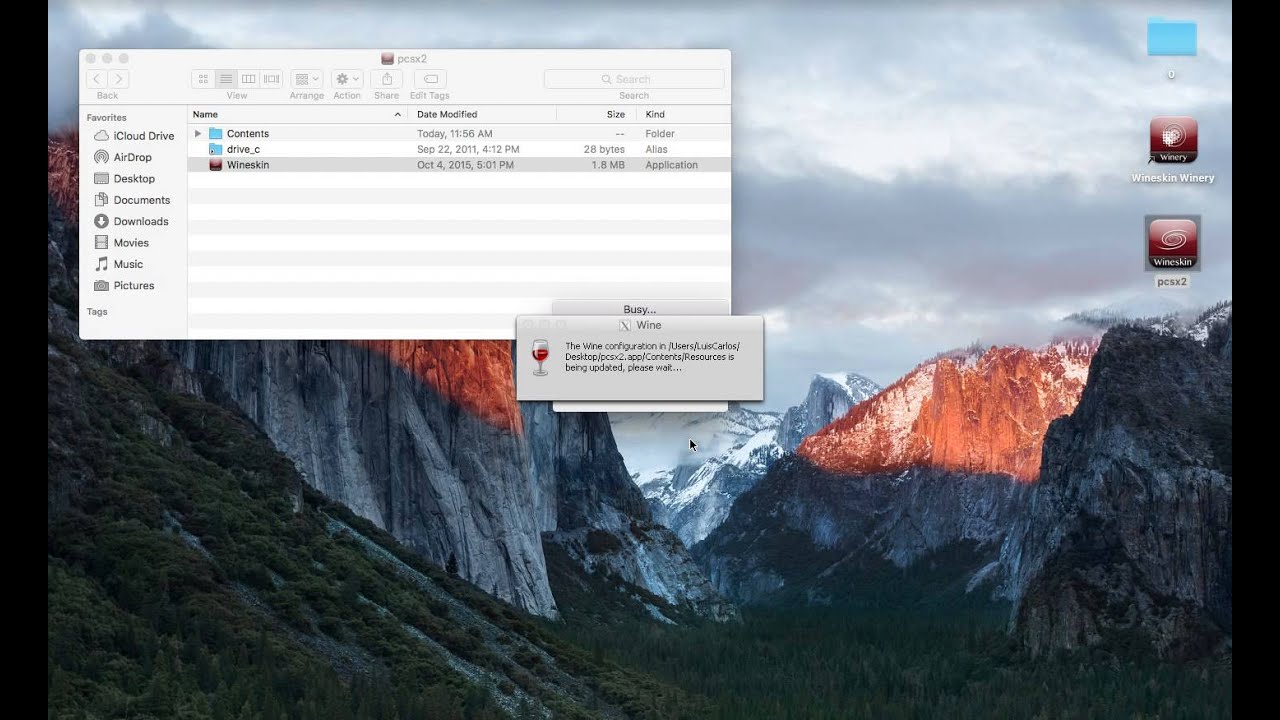Click the wine glass icon in Wine dialog
The width and height of the screenshot is (1280, 720).
540,357
